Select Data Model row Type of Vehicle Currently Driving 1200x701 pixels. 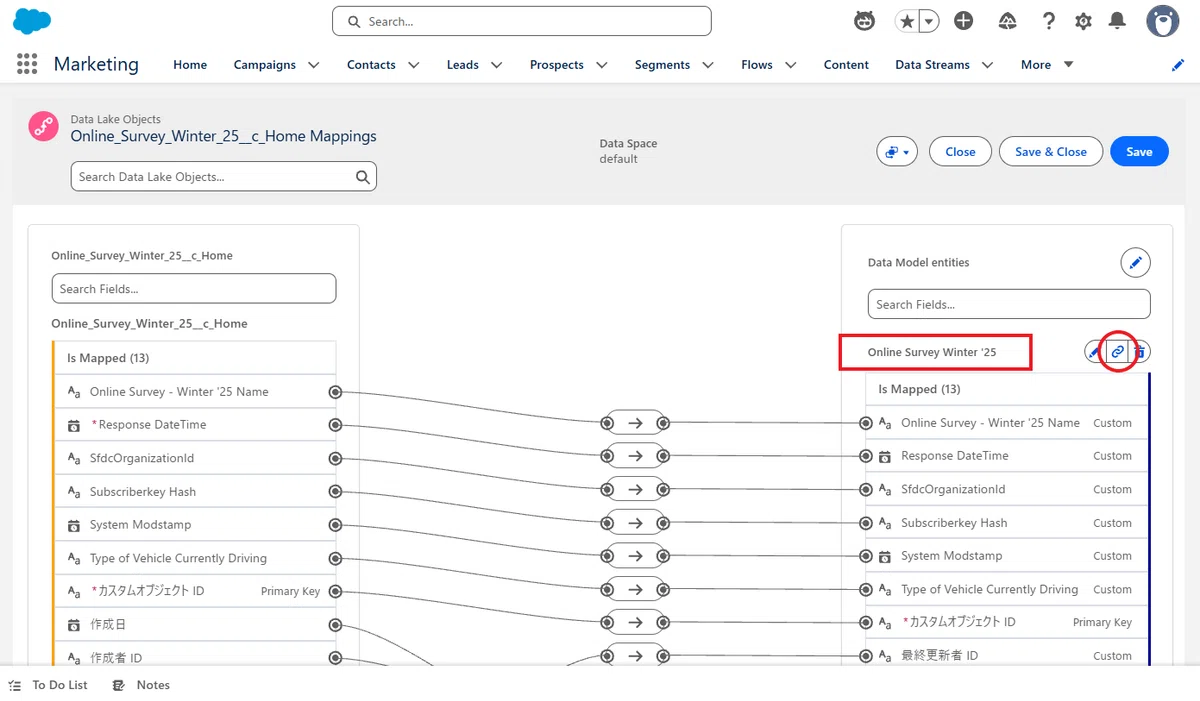[x=1007, y=590]
